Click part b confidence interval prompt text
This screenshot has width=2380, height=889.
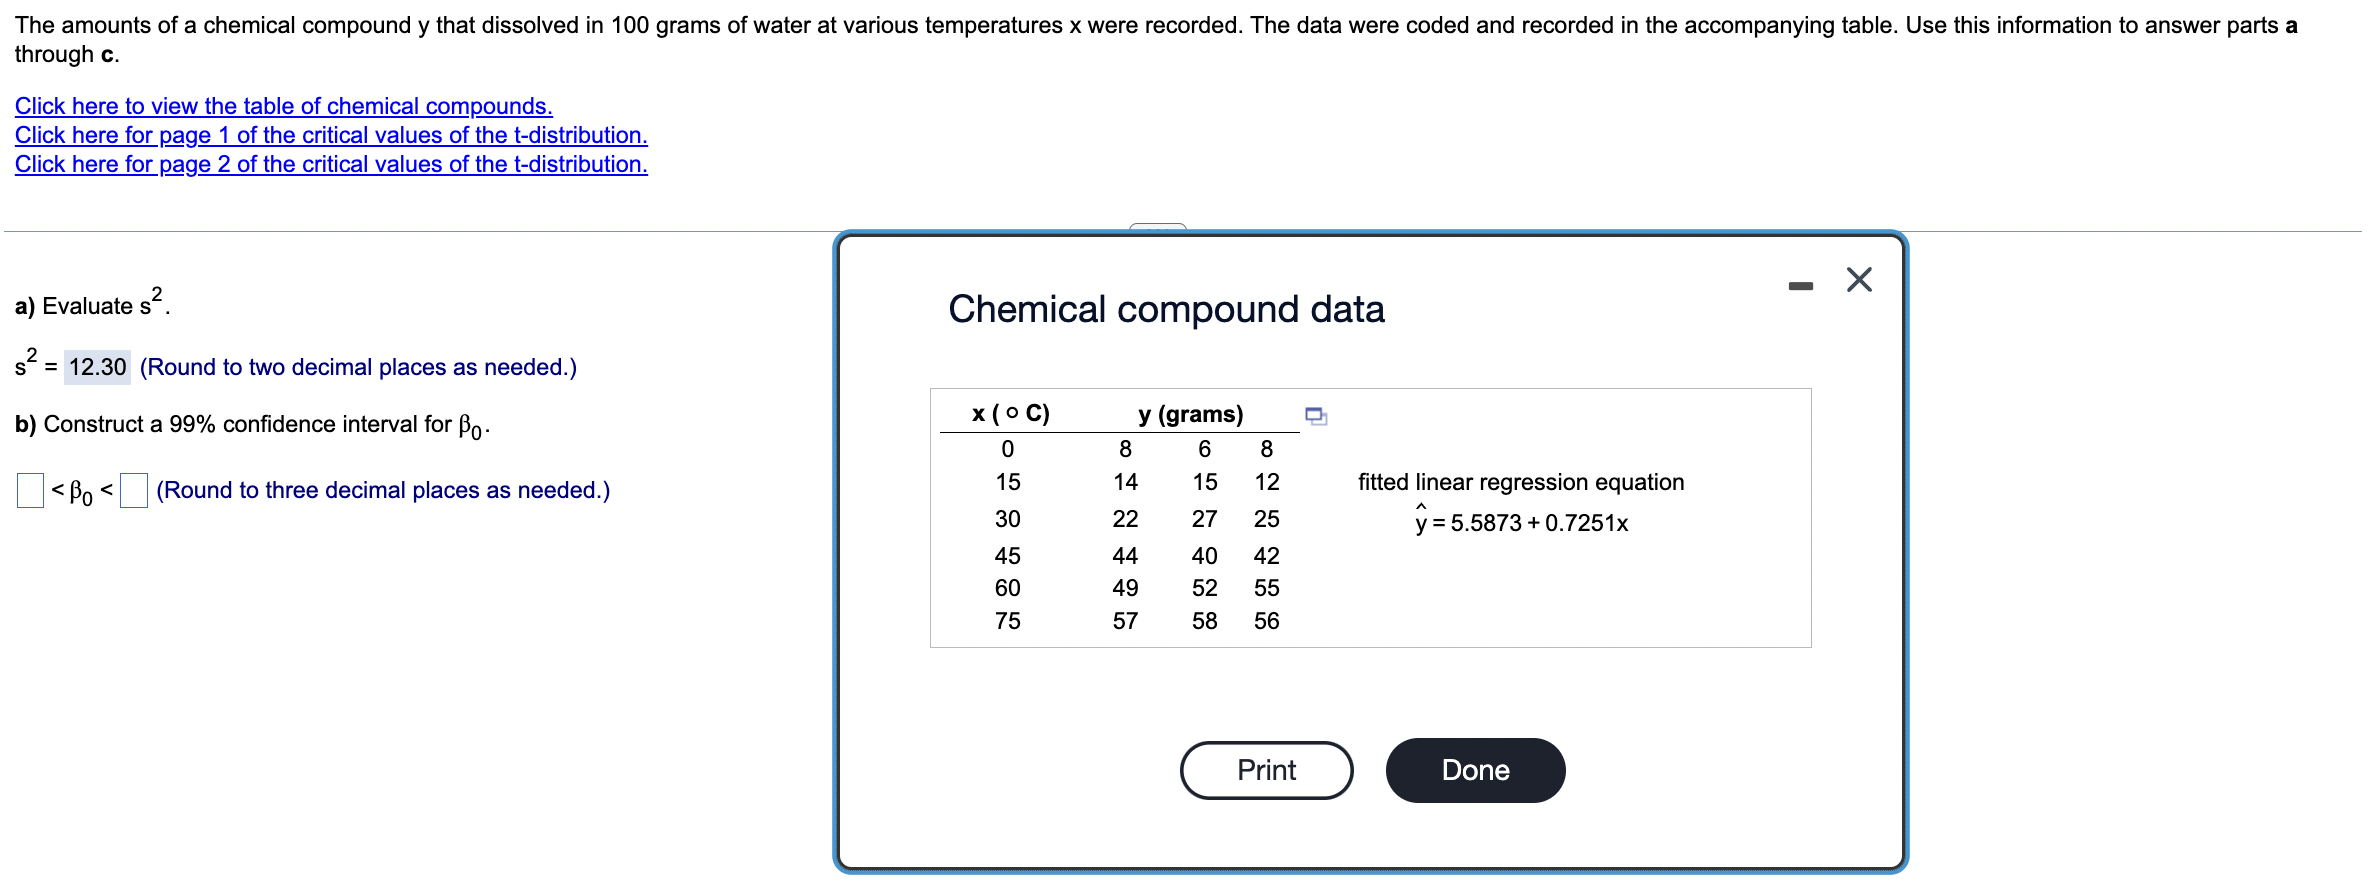point(250,424)
